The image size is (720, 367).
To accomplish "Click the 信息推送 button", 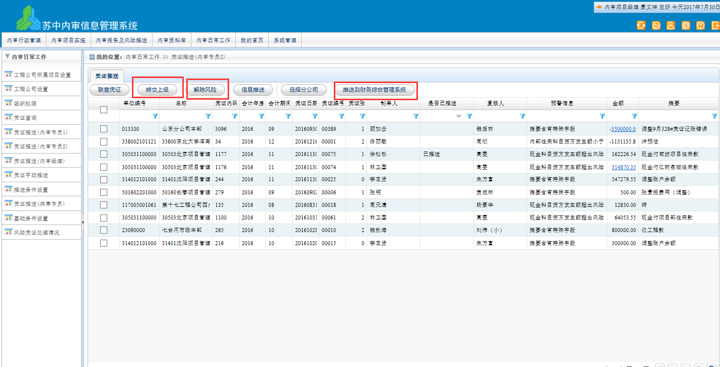I will coord(253,90).
